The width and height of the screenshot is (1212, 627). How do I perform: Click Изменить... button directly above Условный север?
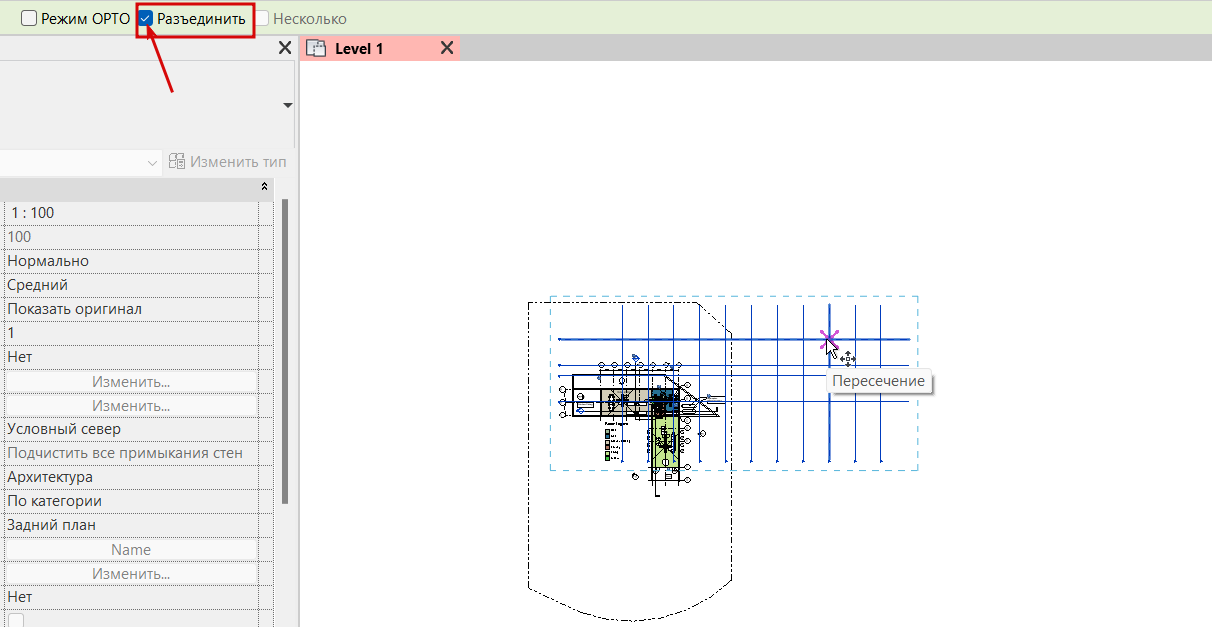pos(131,405)
